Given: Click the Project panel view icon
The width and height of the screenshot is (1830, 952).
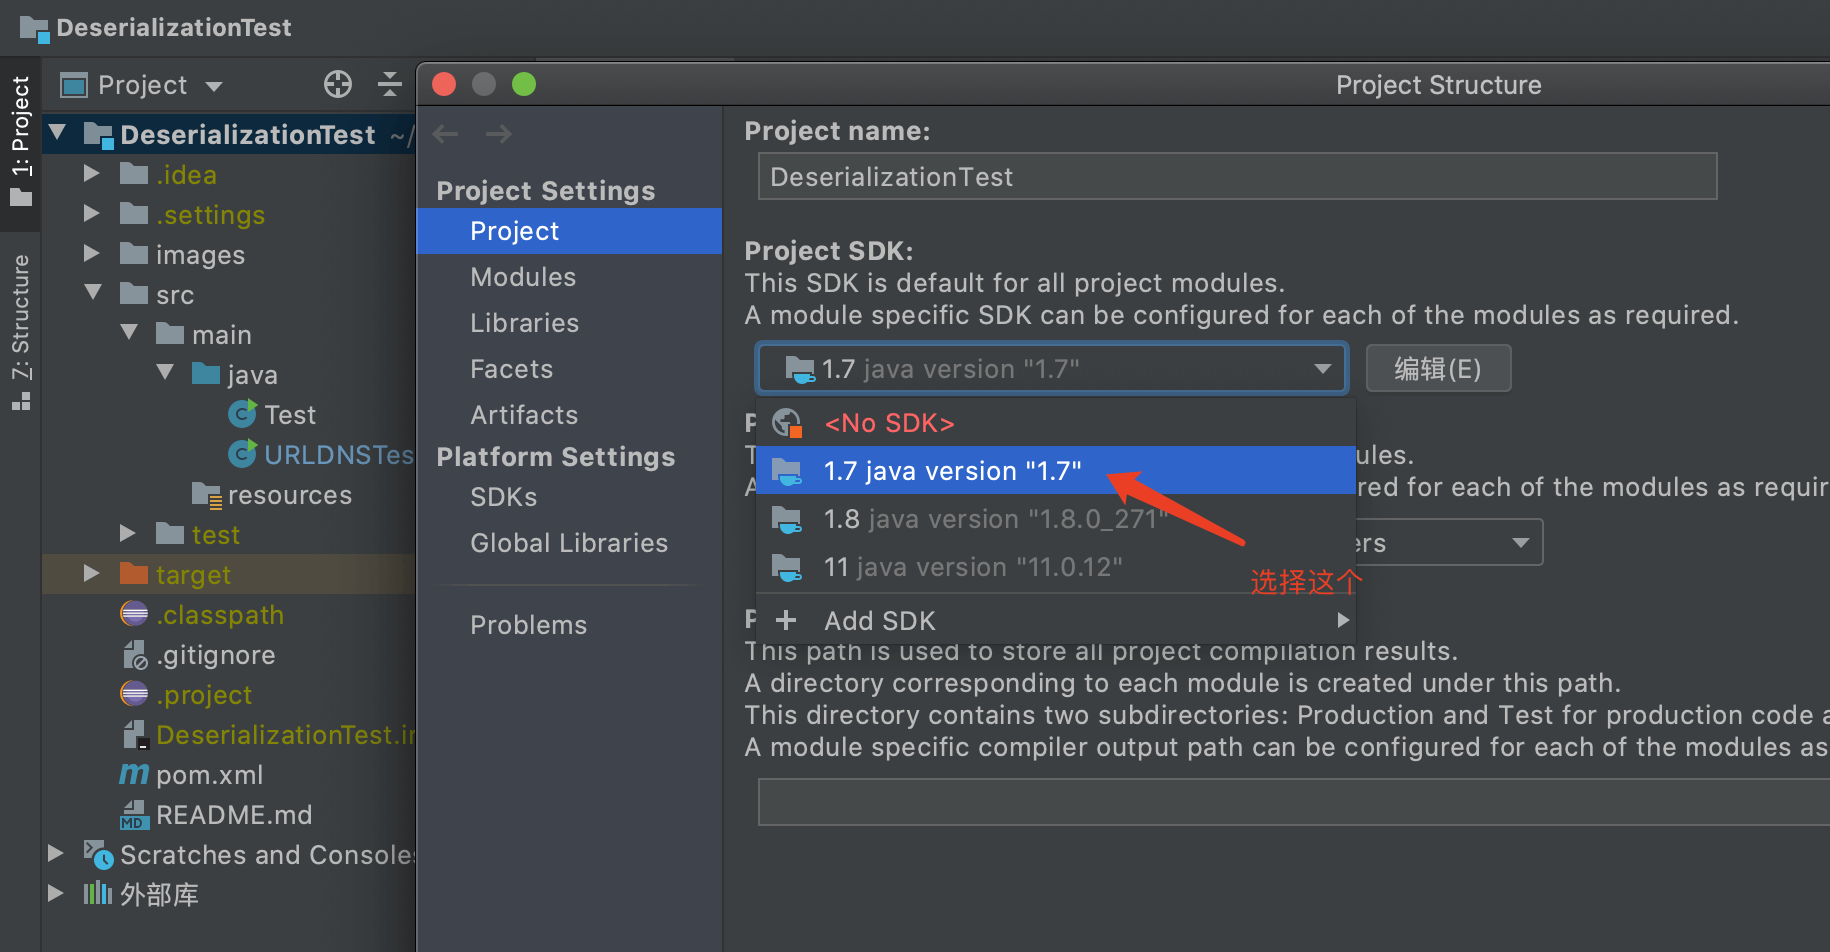Looking at the screenshot, I should pos(74,85).
